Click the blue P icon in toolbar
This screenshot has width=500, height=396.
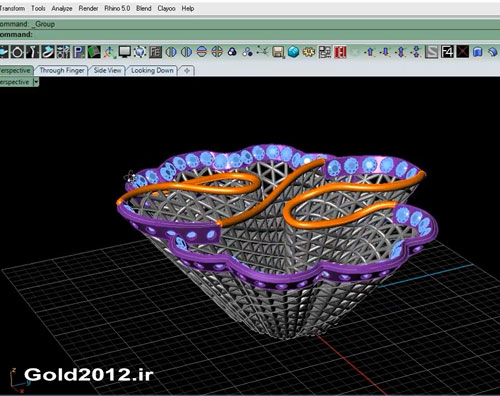(x=79, y=52)
